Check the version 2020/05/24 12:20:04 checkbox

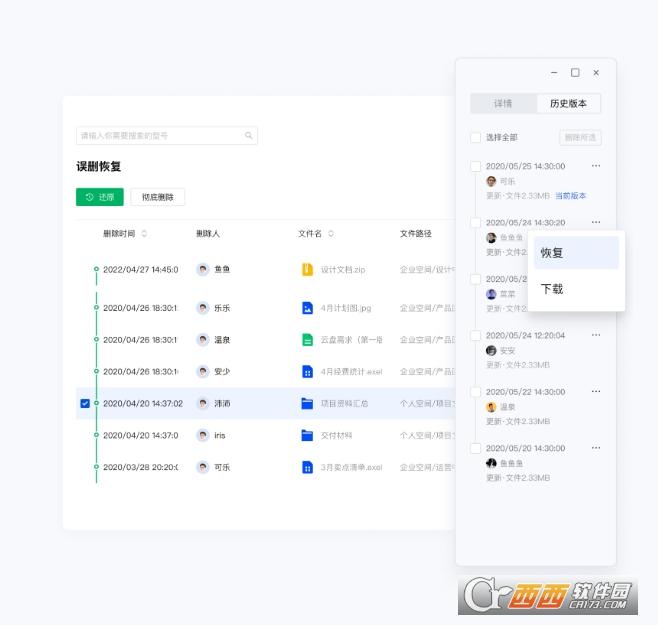coord(475,335)
